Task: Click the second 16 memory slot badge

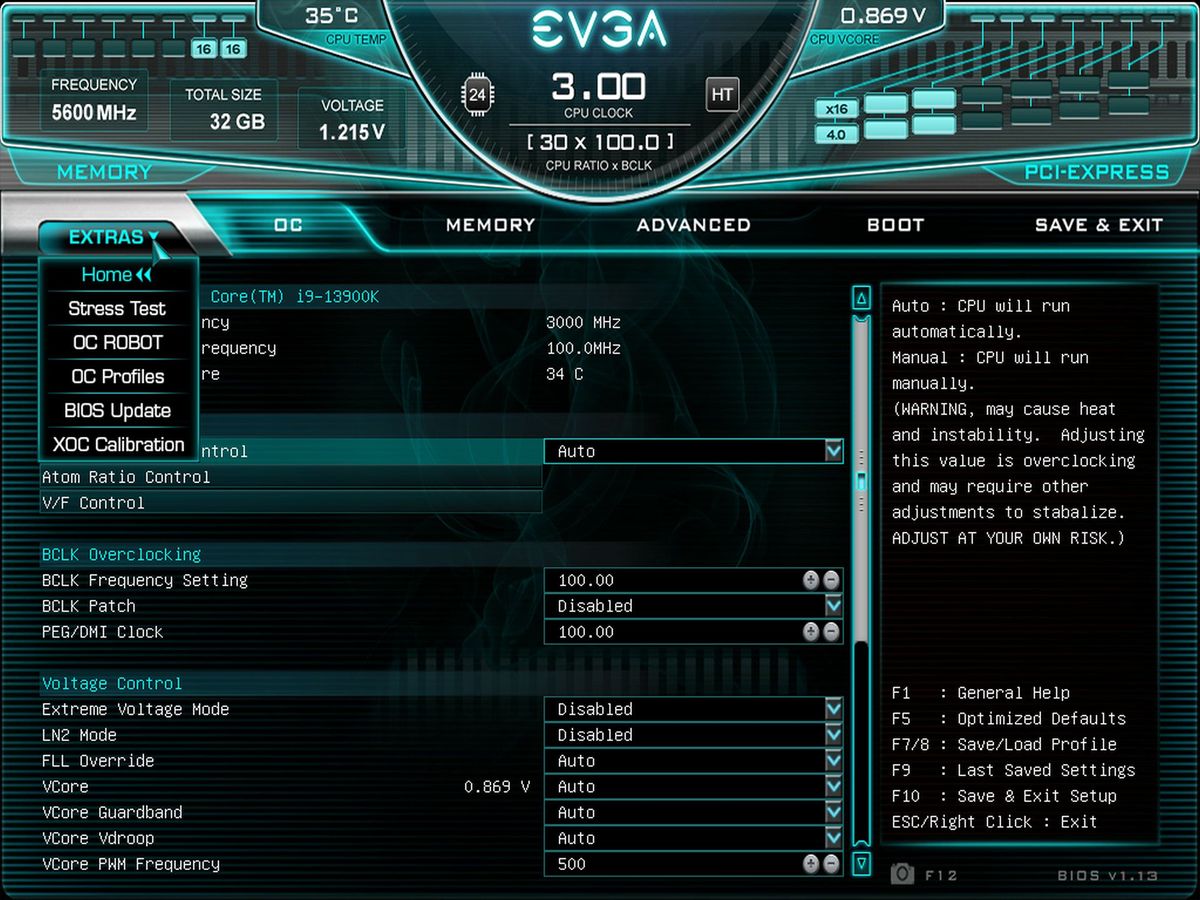Action: pyautogui.click(x=234, y=49)
